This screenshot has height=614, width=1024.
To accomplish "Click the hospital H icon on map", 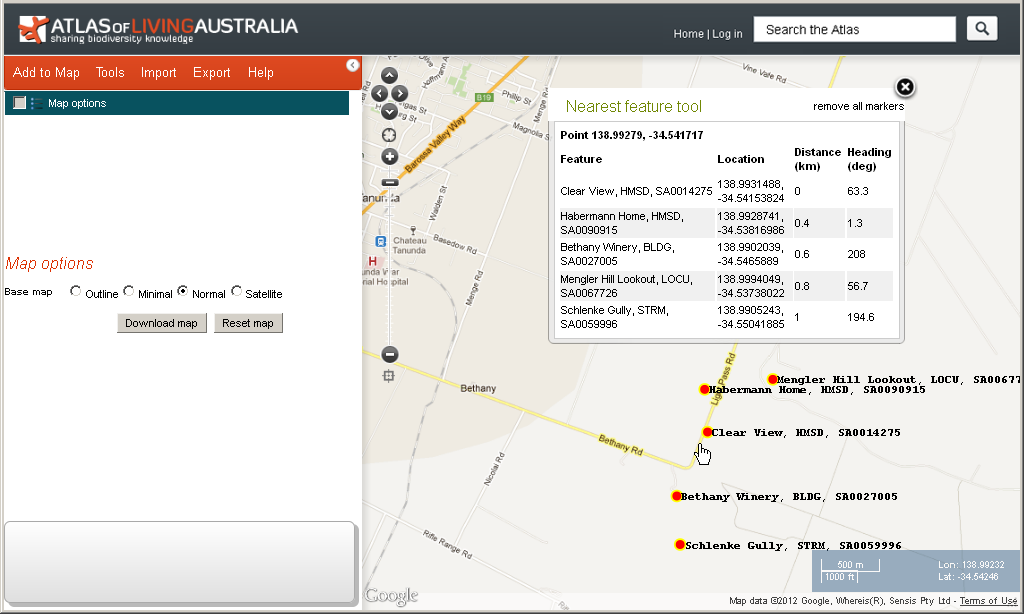I will [x=373, y=261].
